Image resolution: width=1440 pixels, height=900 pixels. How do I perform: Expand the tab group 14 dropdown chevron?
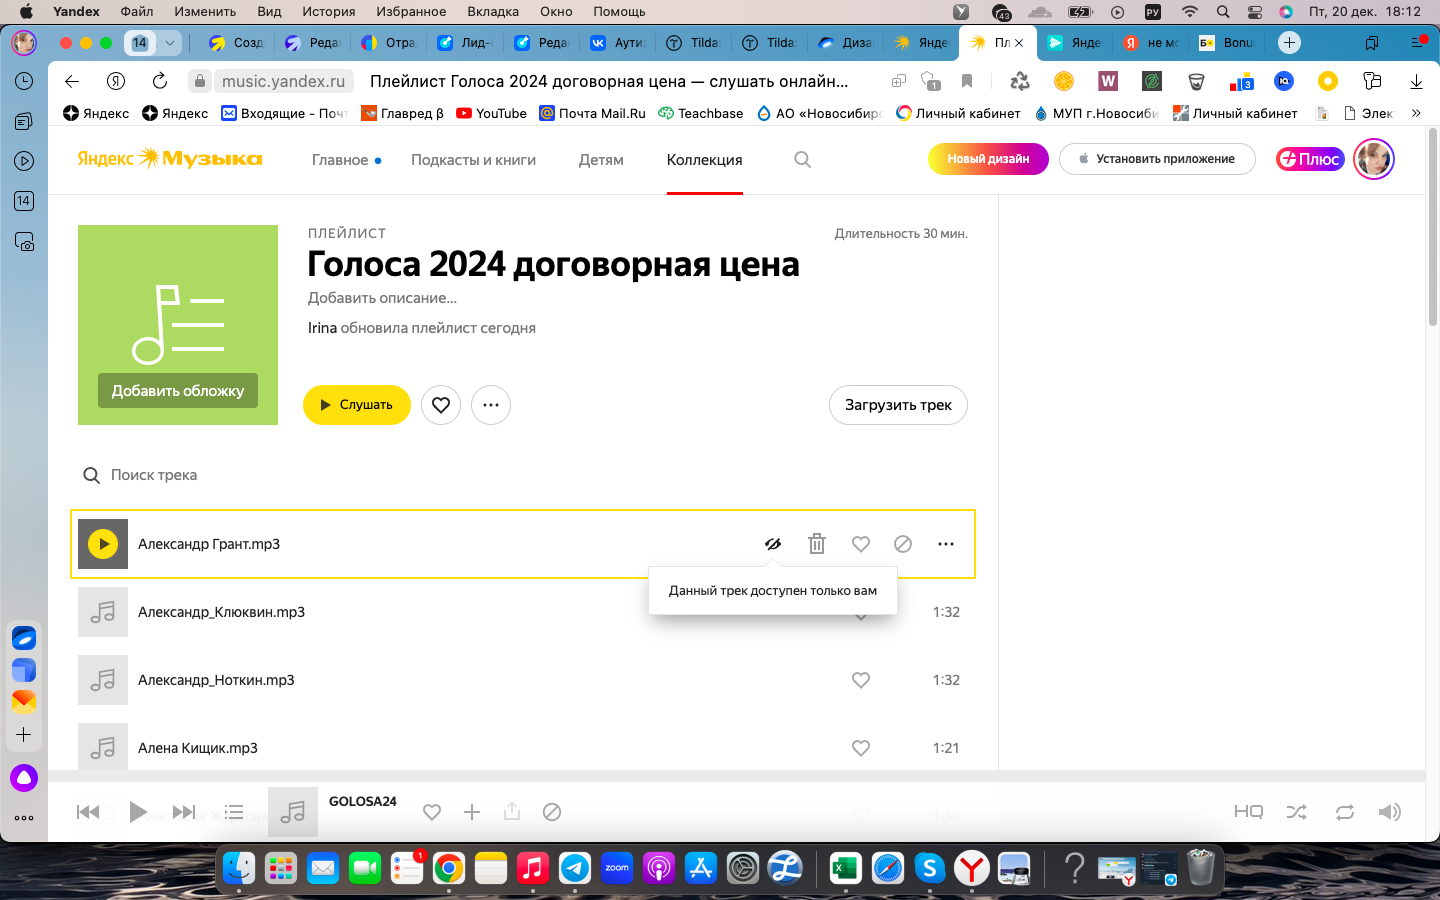pos(170,43)
